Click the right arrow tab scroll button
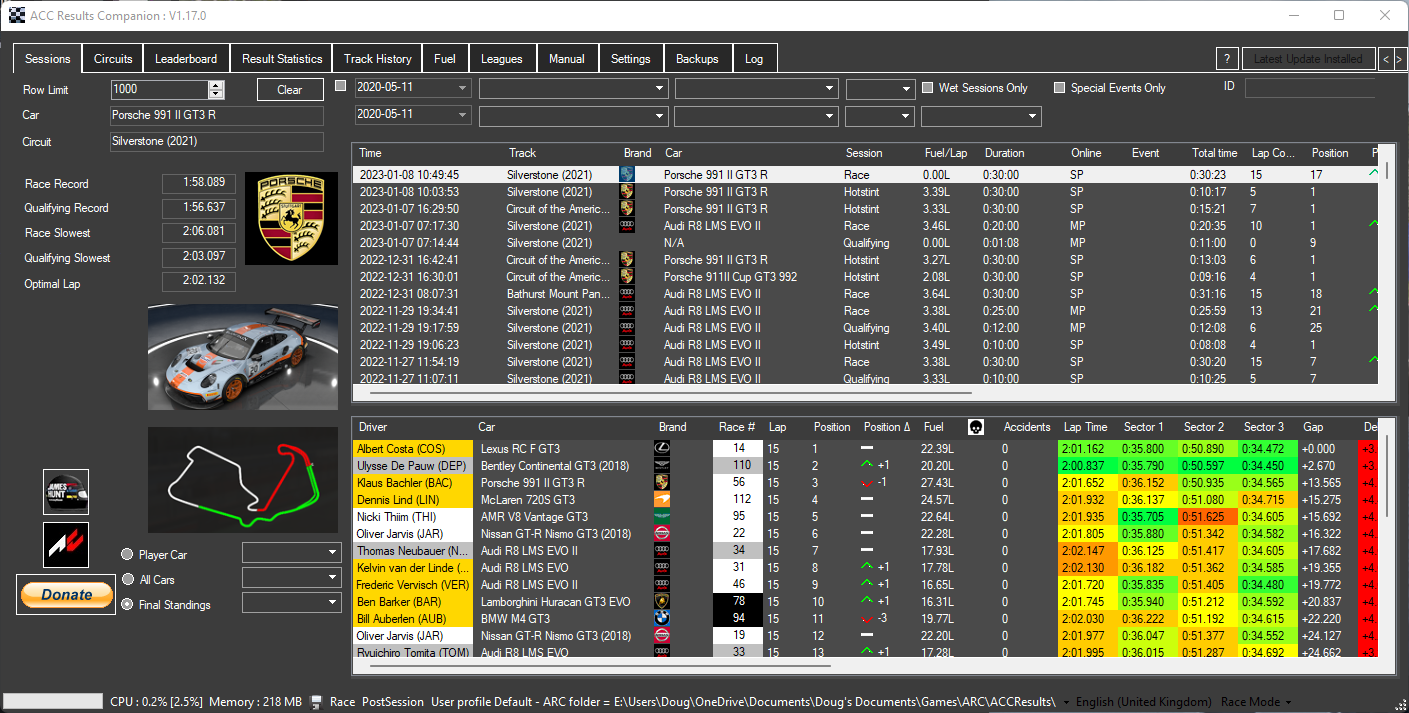1409x713 pixels. [x=1400, y=59]
